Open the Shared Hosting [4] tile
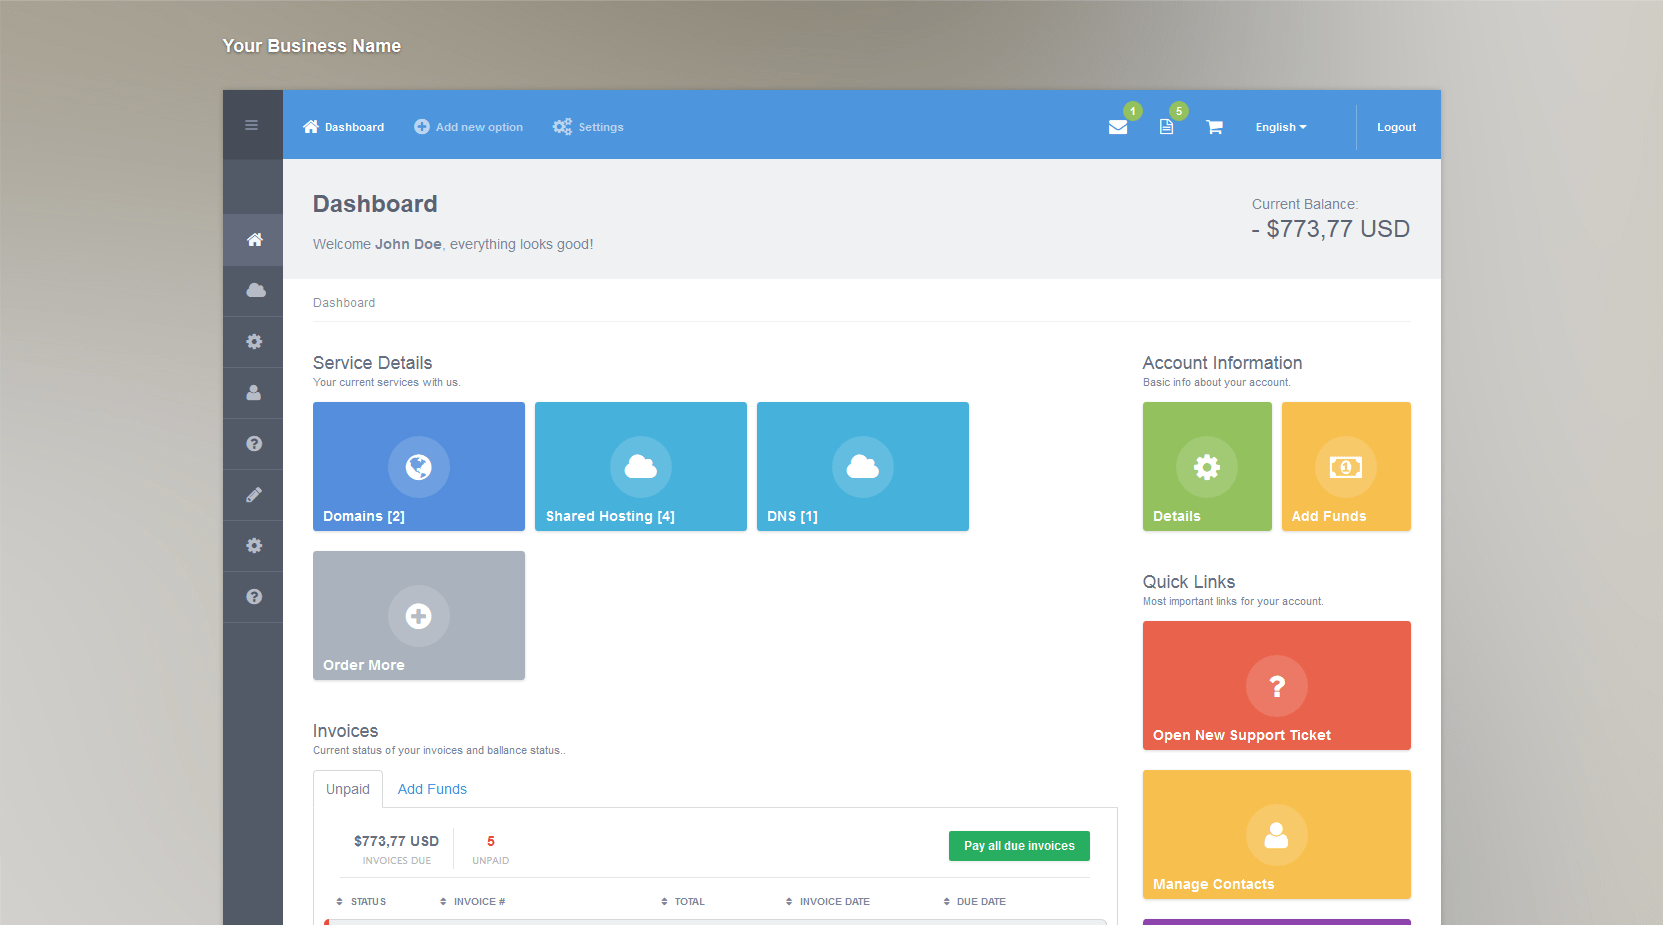 pos(641,466)
